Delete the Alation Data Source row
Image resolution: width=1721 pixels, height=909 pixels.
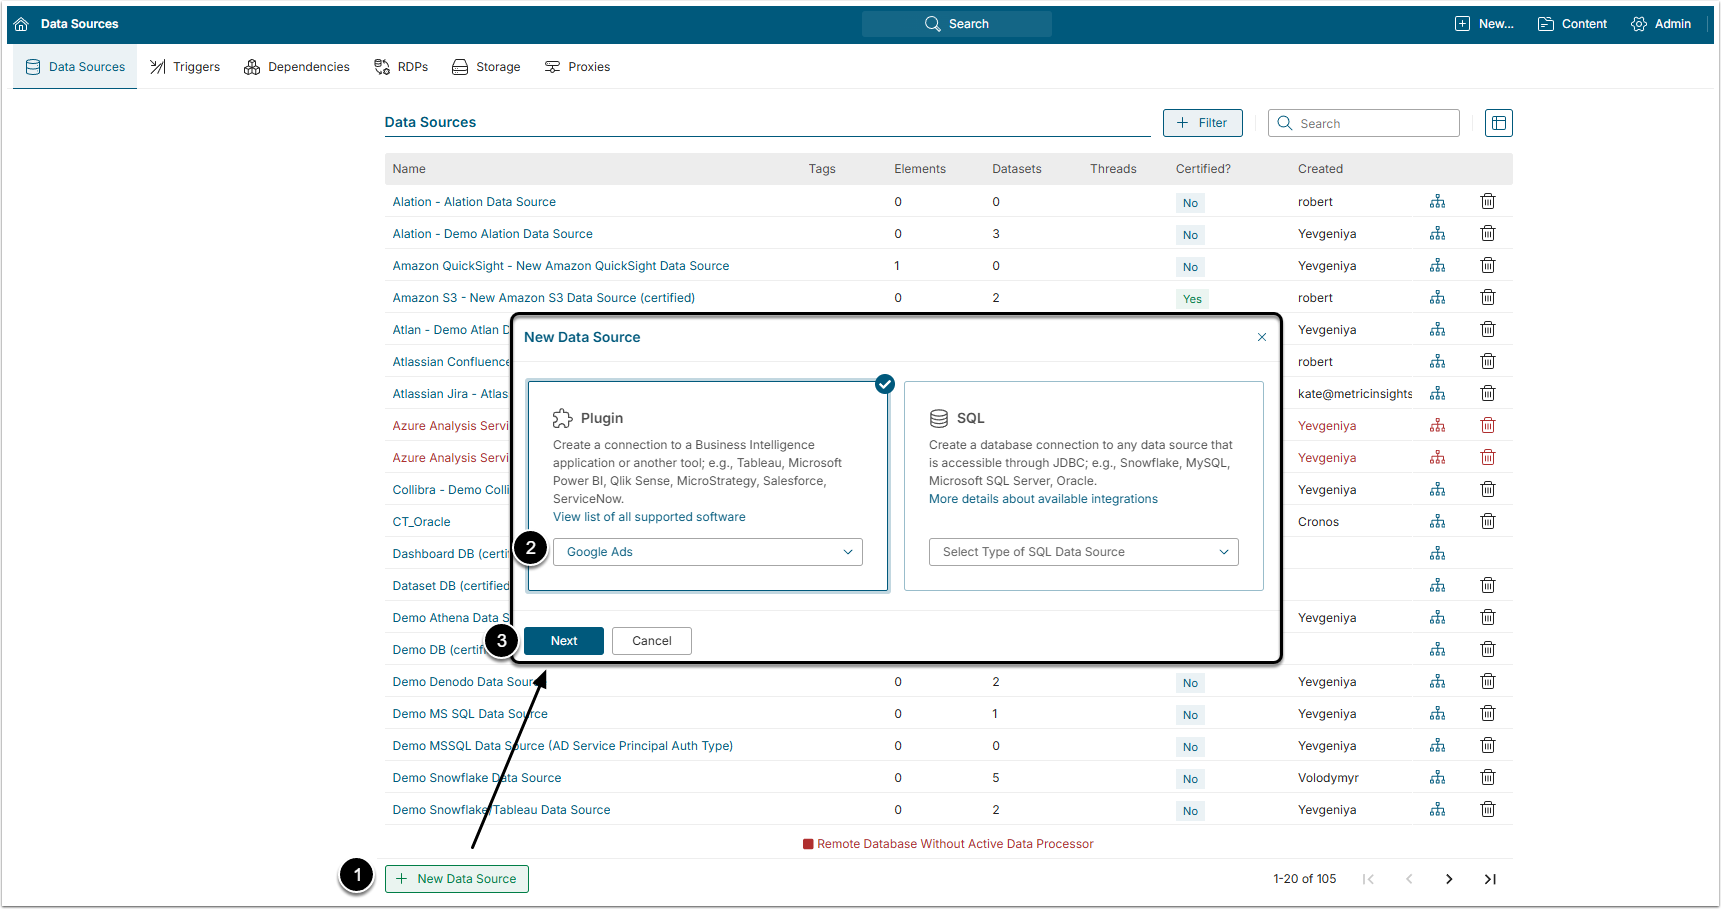1487,202
